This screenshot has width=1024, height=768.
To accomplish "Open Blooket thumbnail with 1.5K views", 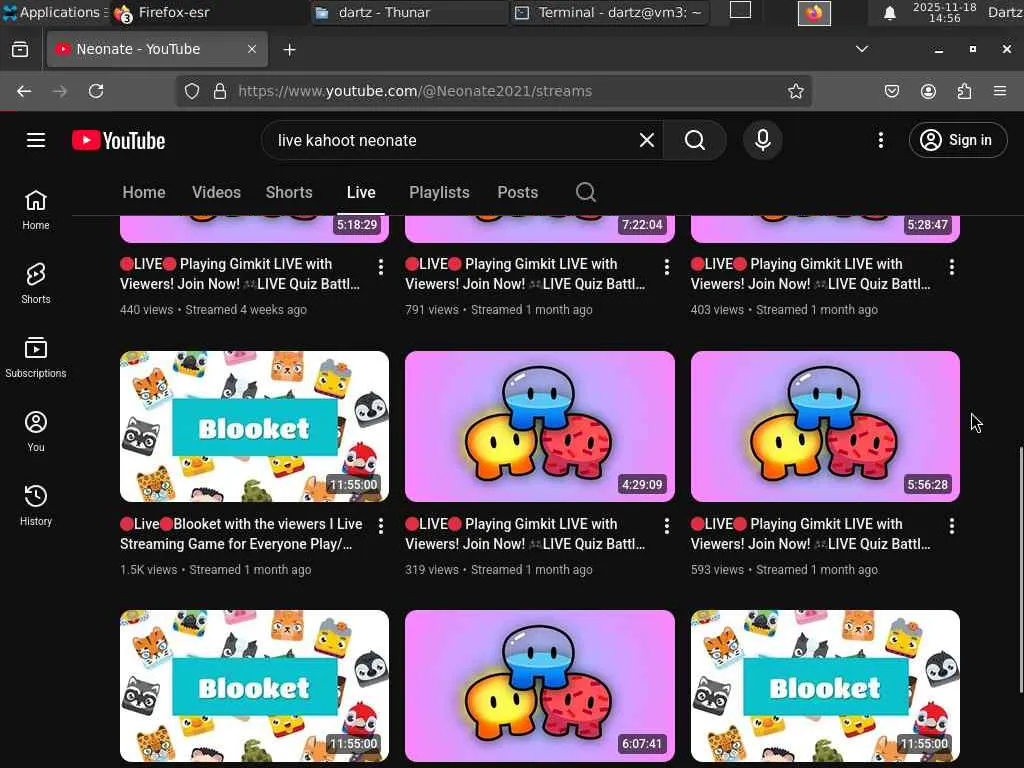I will coord(254,426).
